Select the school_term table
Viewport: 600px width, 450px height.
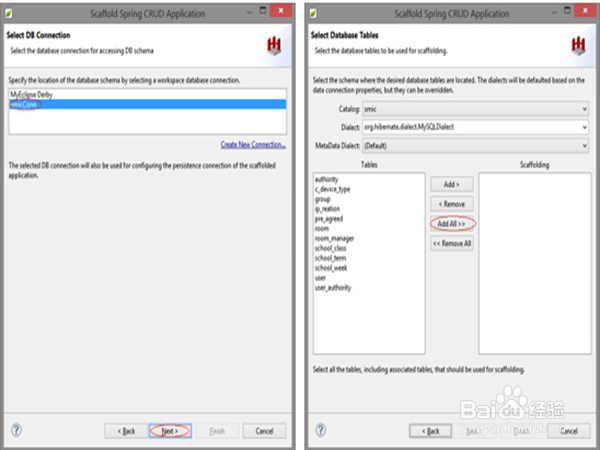click(x=330, y=258)
